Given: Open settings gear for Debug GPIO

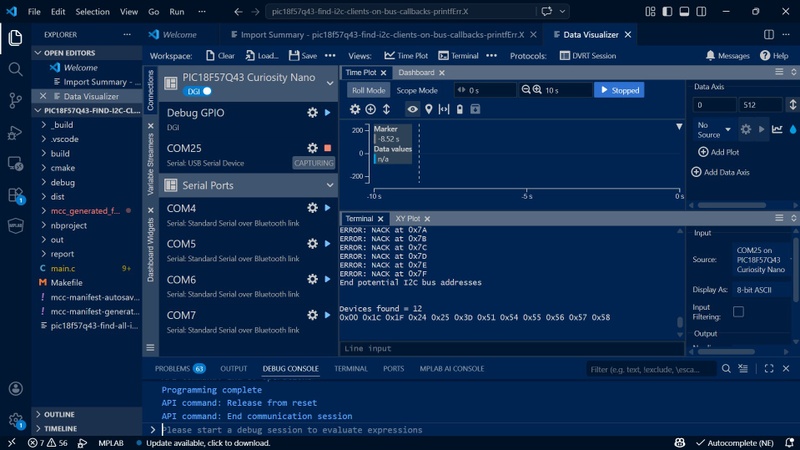Looking at the screenshot, I should point(312,113).
